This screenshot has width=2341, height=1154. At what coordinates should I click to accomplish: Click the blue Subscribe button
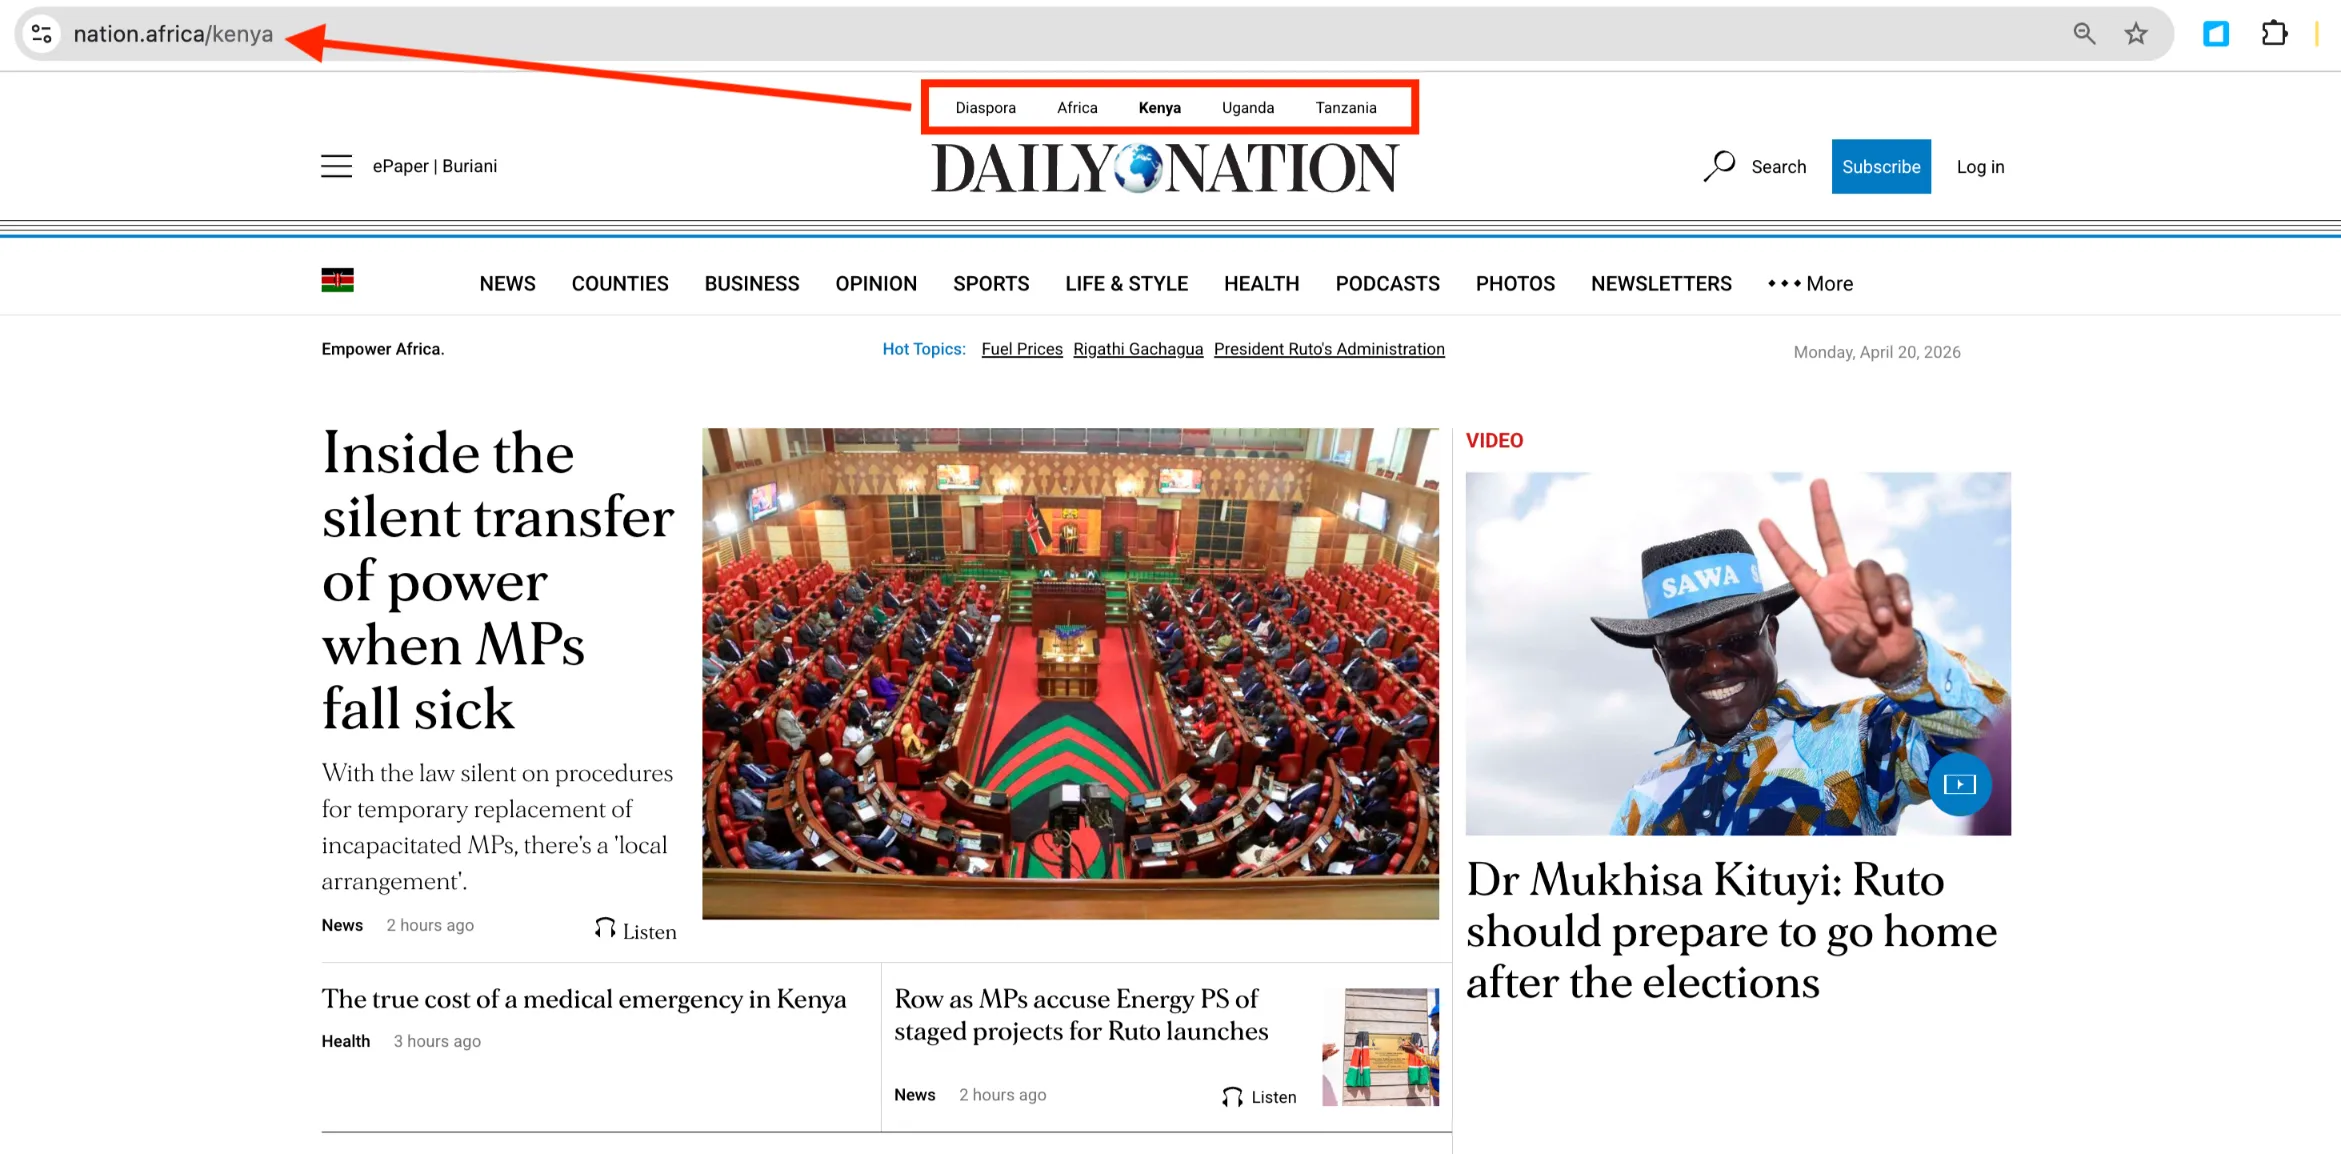coord(1881,167)
